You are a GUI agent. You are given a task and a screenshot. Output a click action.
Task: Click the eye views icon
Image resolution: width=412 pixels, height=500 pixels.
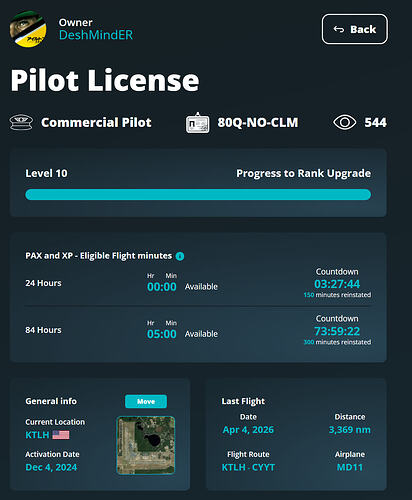[345, 122]
